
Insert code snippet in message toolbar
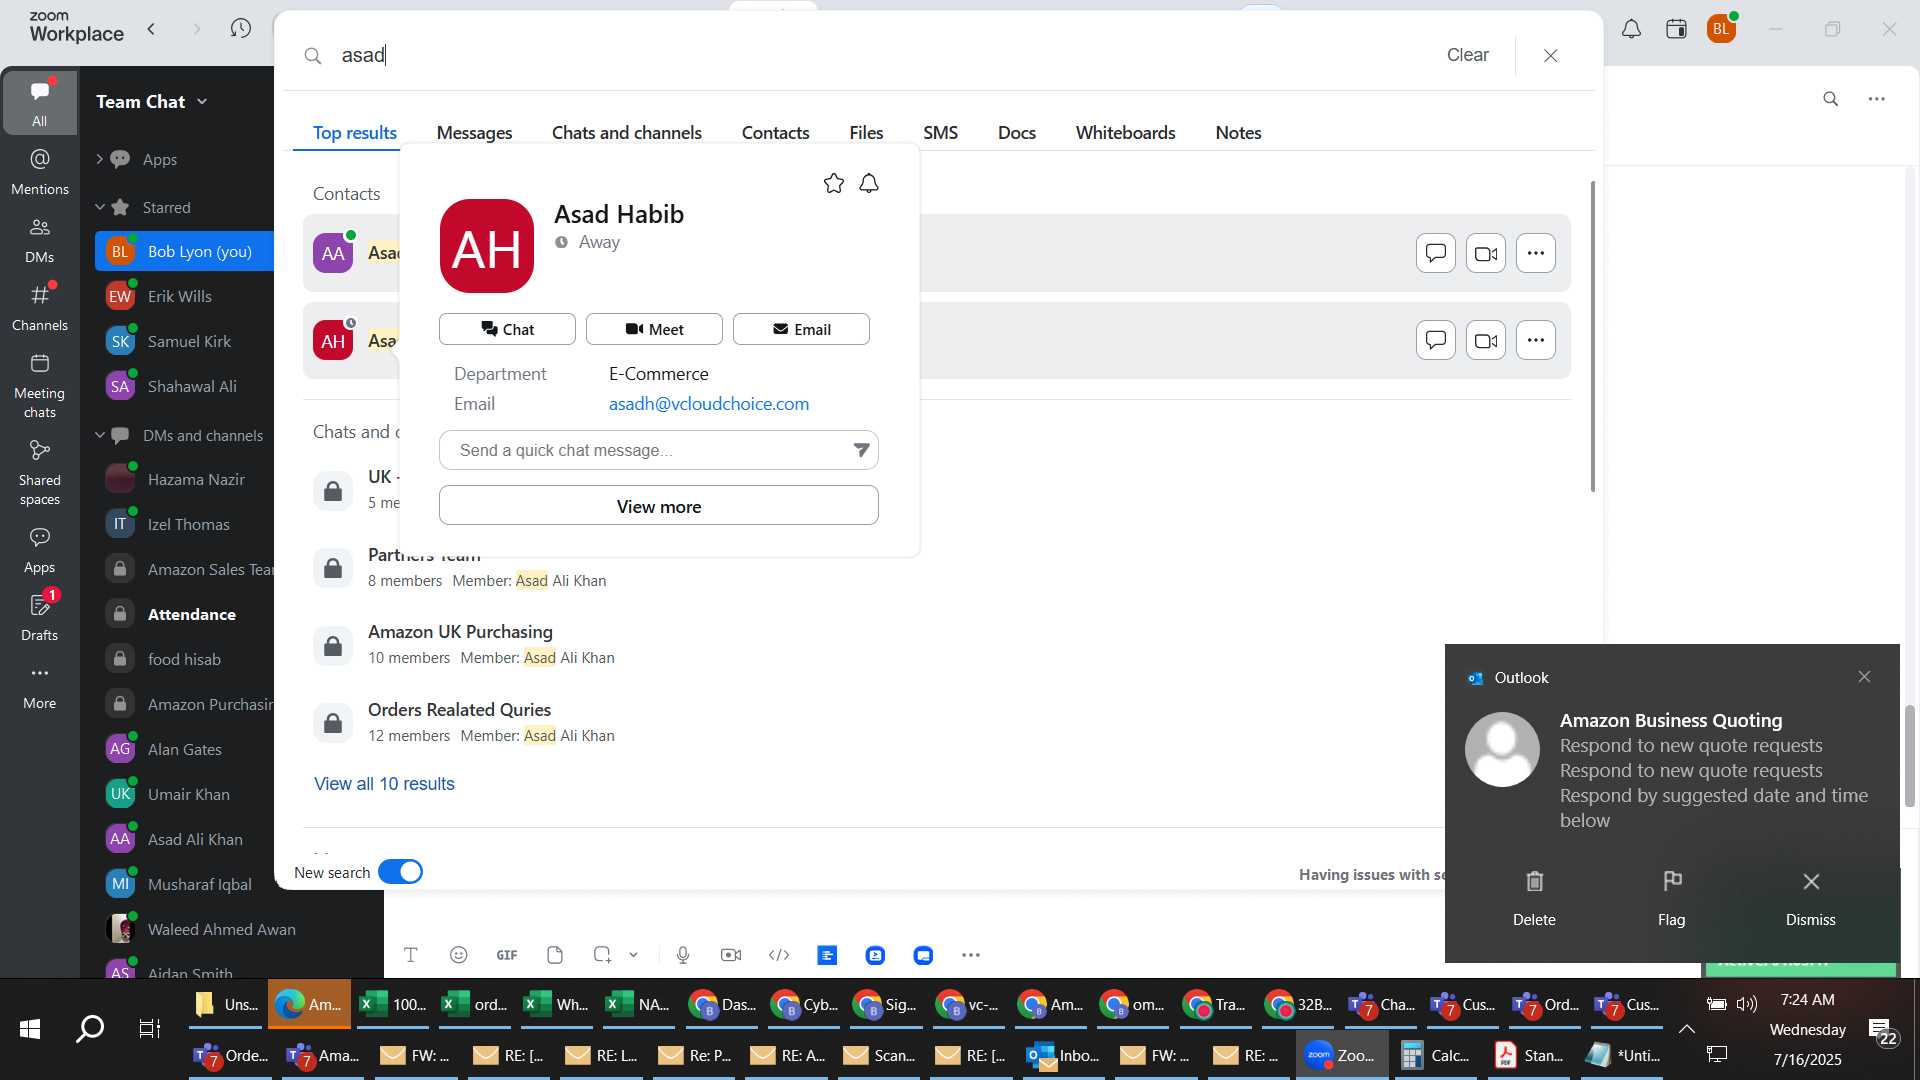779,955
